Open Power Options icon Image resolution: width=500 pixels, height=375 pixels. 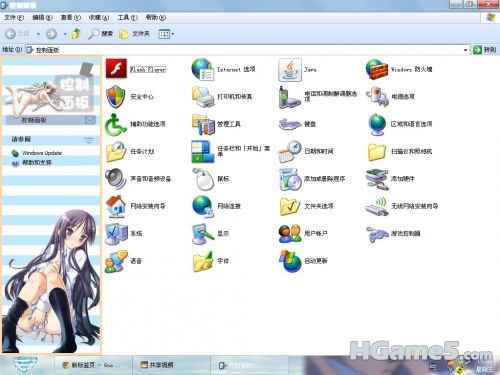click(377, 97)
